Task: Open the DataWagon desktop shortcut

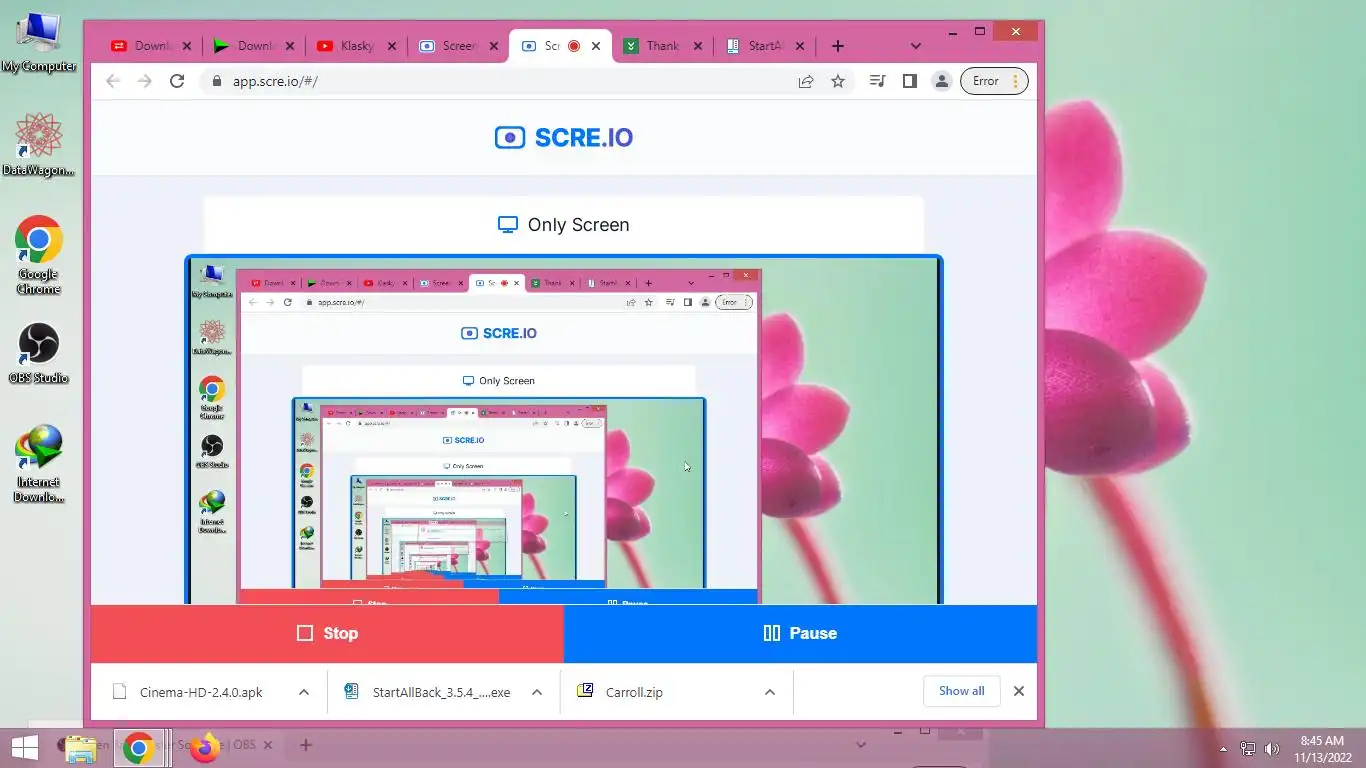Action: point(38,144)
